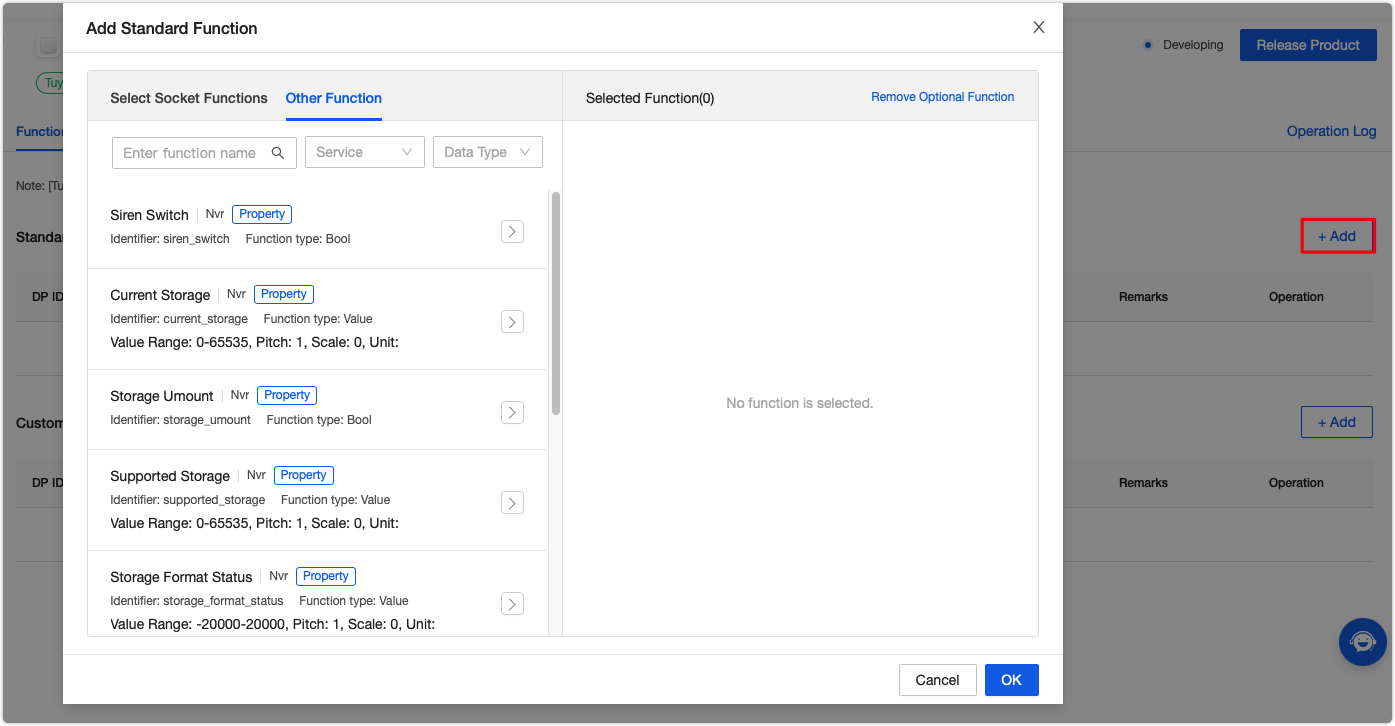
Task: Open the Data Type dropdown filter
Action: pos(487,152)
